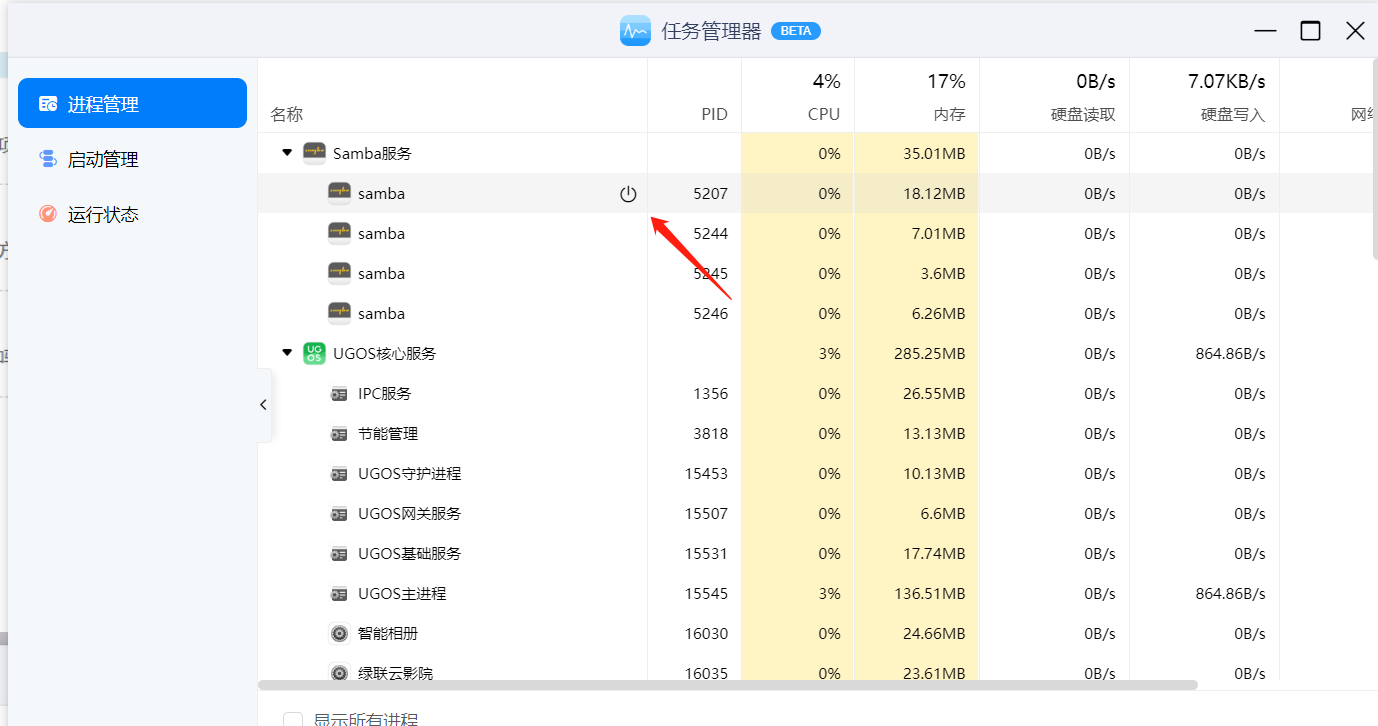Click the PID value 5245
The width and height of the screenshot is (1378, 726).
pos(711,274)
